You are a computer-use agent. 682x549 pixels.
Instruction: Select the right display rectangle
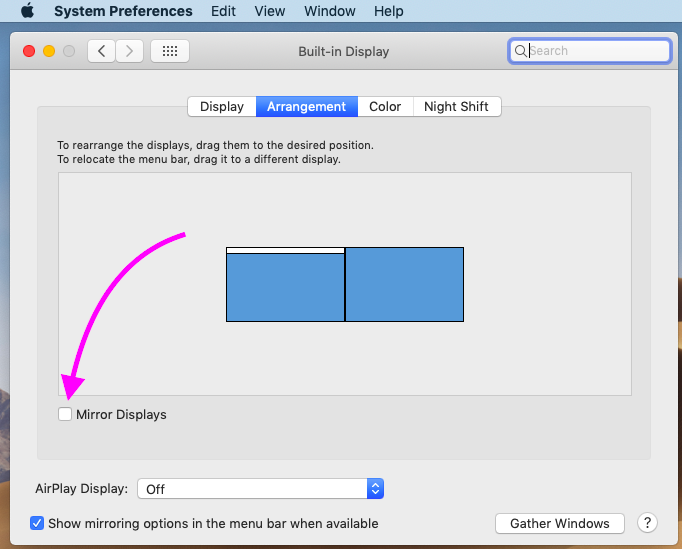(405, 285)
